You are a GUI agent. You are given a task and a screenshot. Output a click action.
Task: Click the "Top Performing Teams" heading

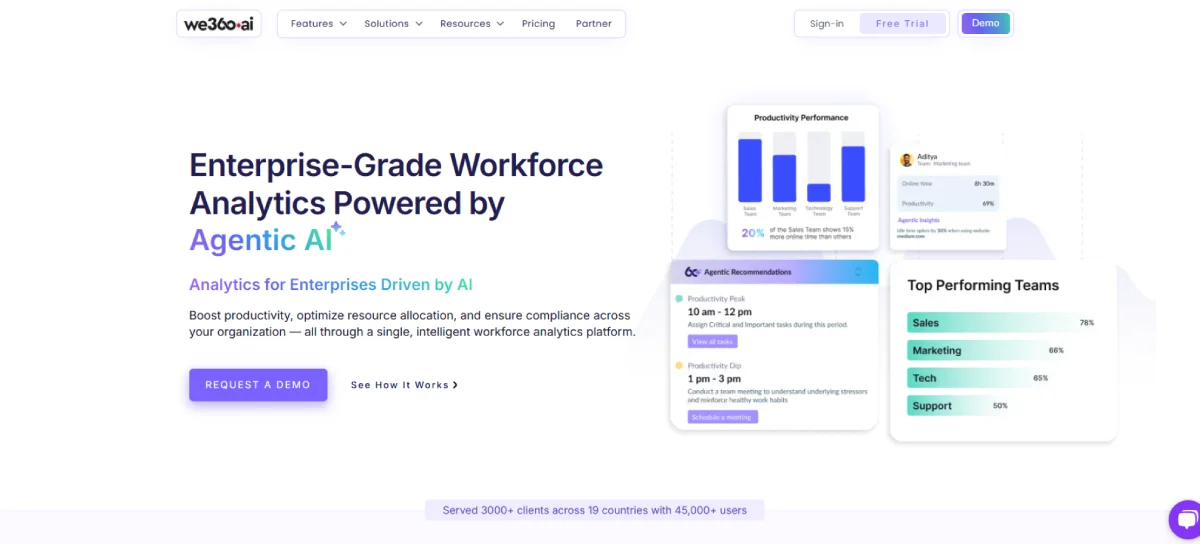pyautogui.click(x=983, y=285)
